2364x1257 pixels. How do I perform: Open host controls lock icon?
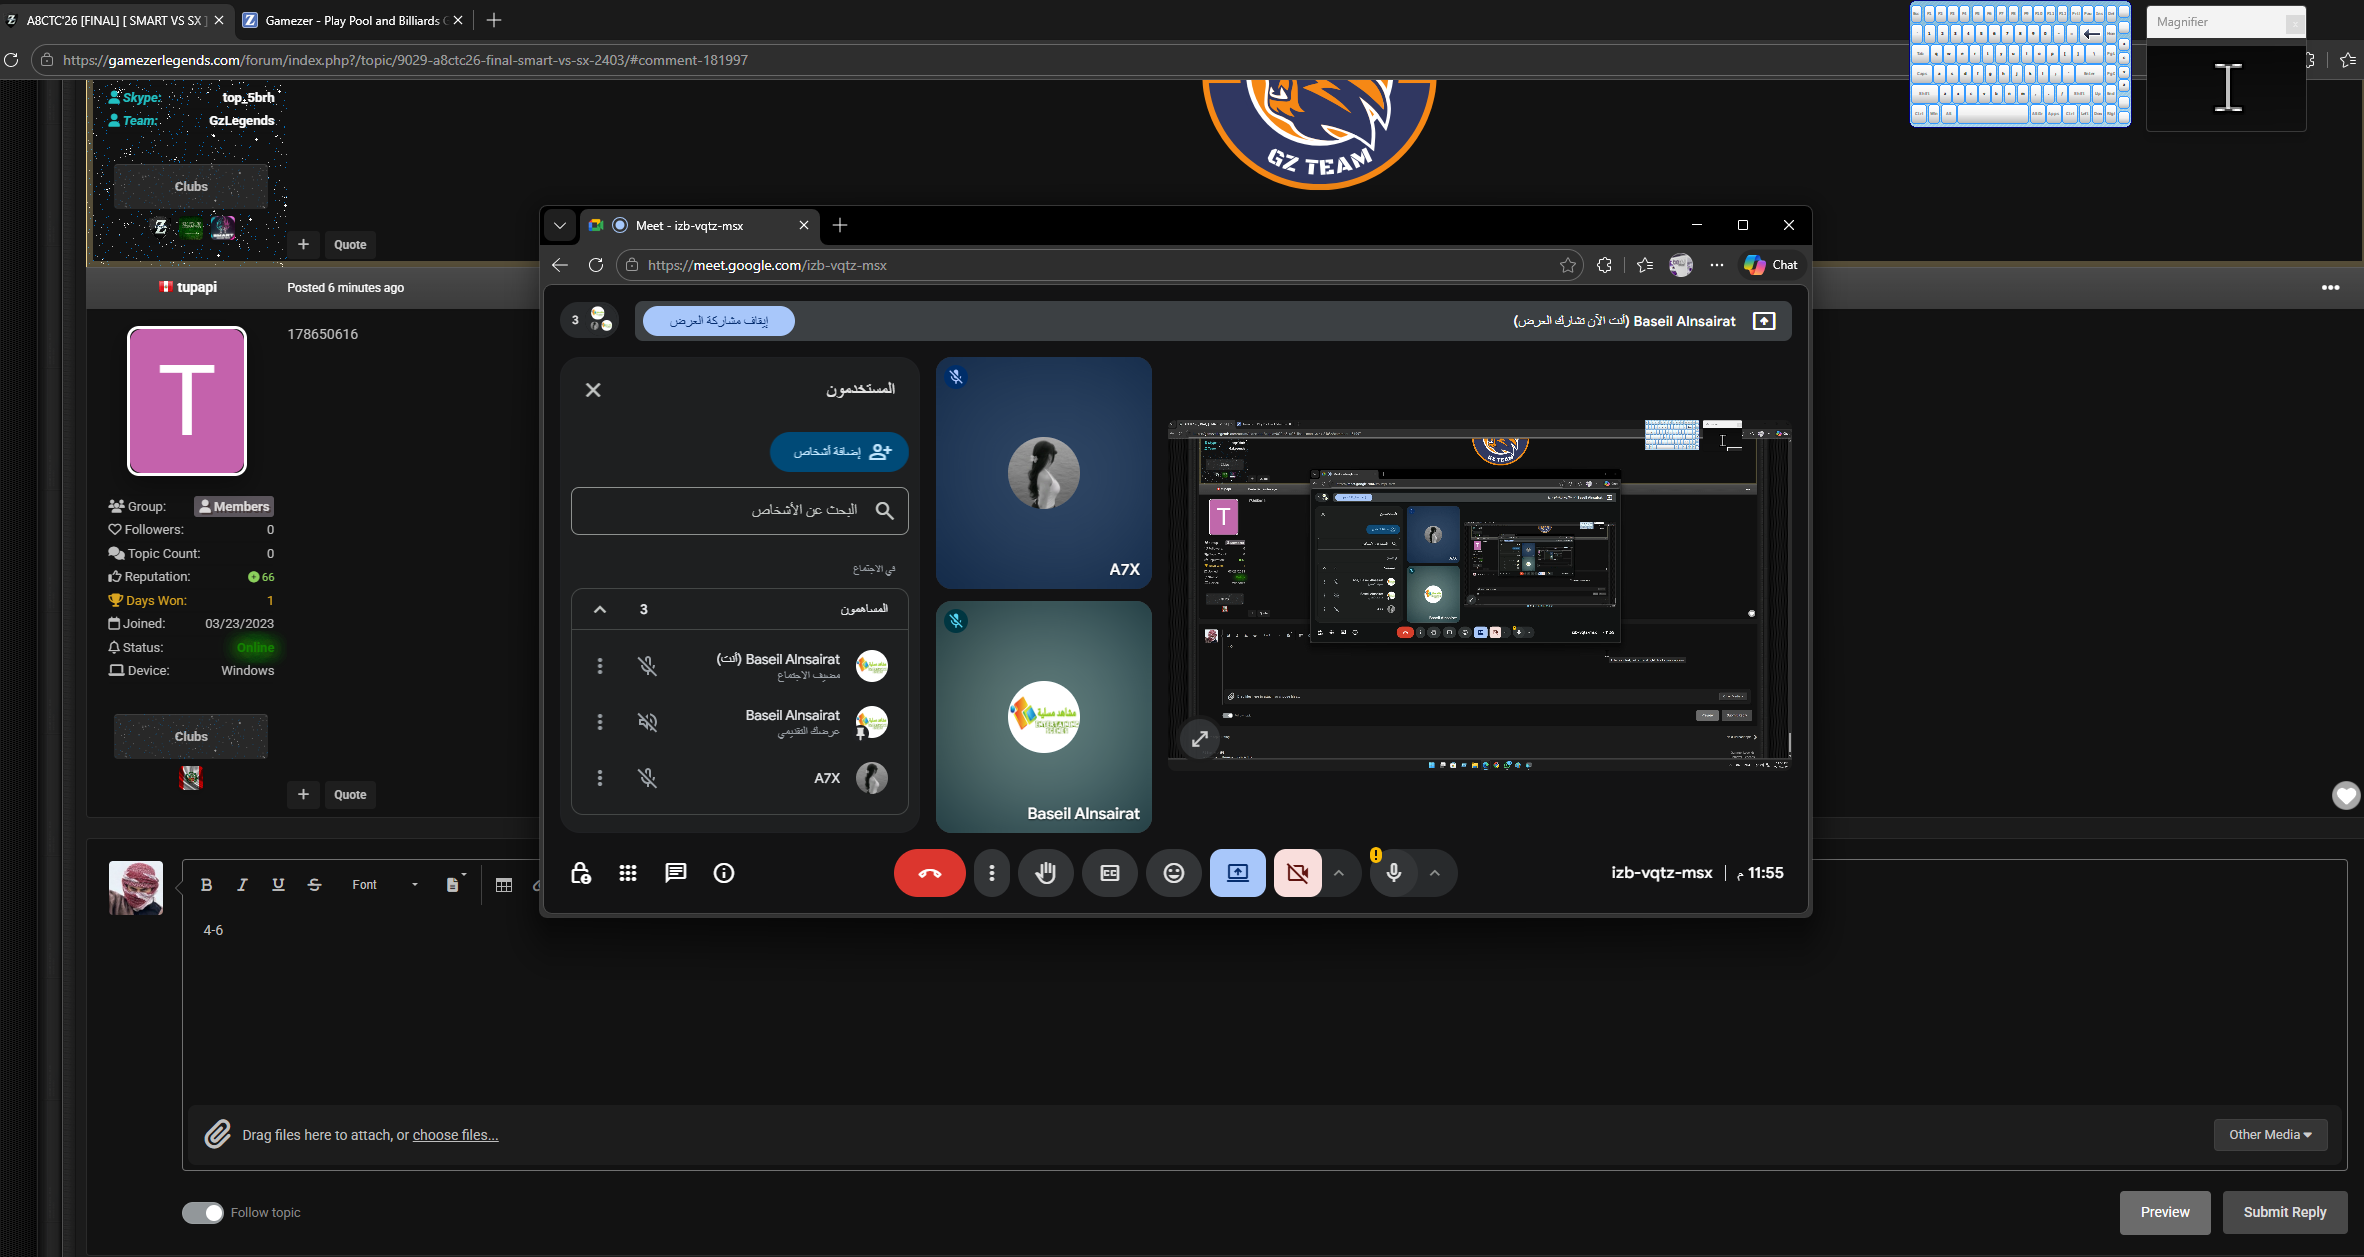click(580, 873)
